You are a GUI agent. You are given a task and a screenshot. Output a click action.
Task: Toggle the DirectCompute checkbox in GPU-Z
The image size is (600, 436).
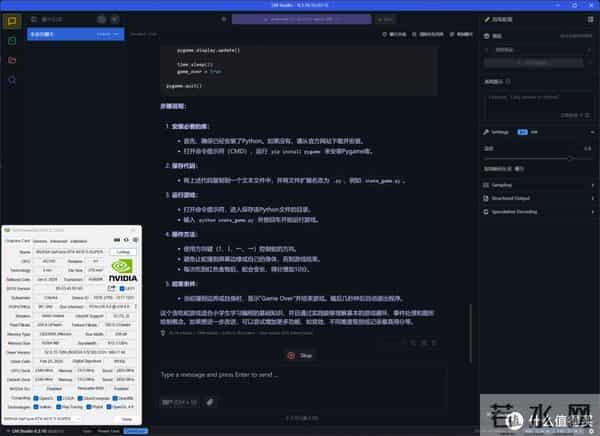click(x=80, y=398)
